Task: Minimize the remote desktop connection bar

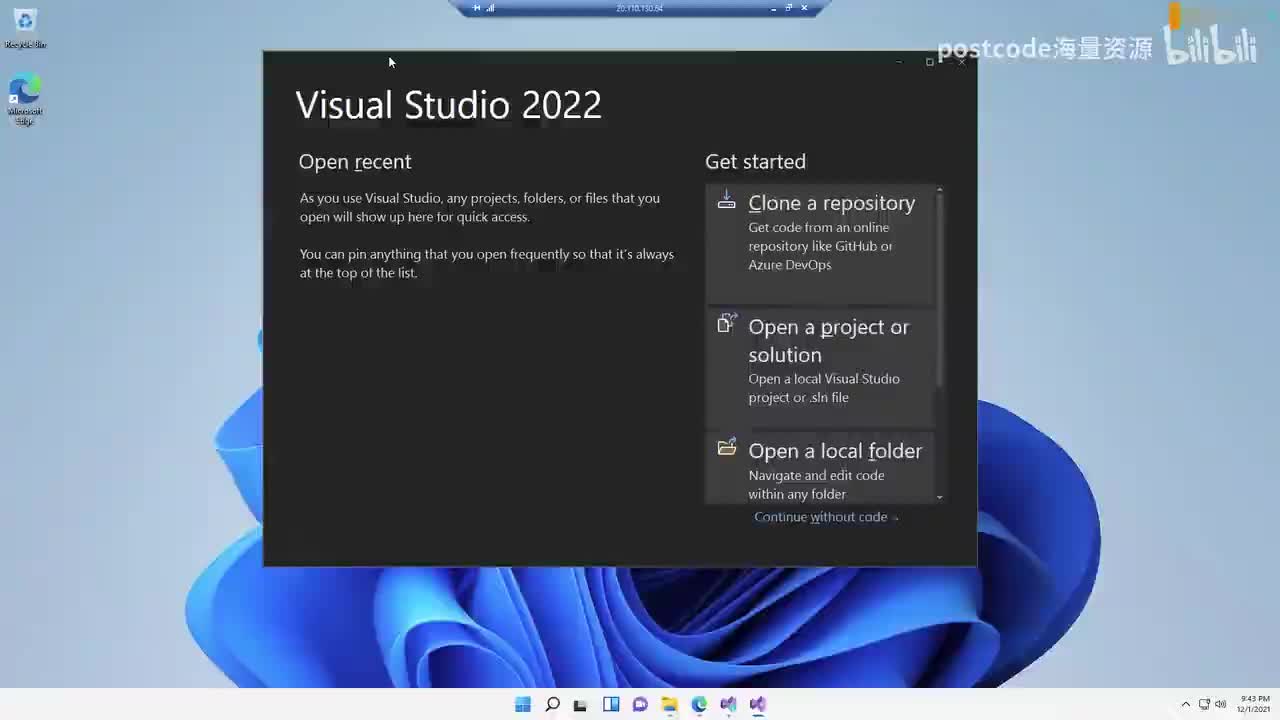Action: click(x=773, y=8)
